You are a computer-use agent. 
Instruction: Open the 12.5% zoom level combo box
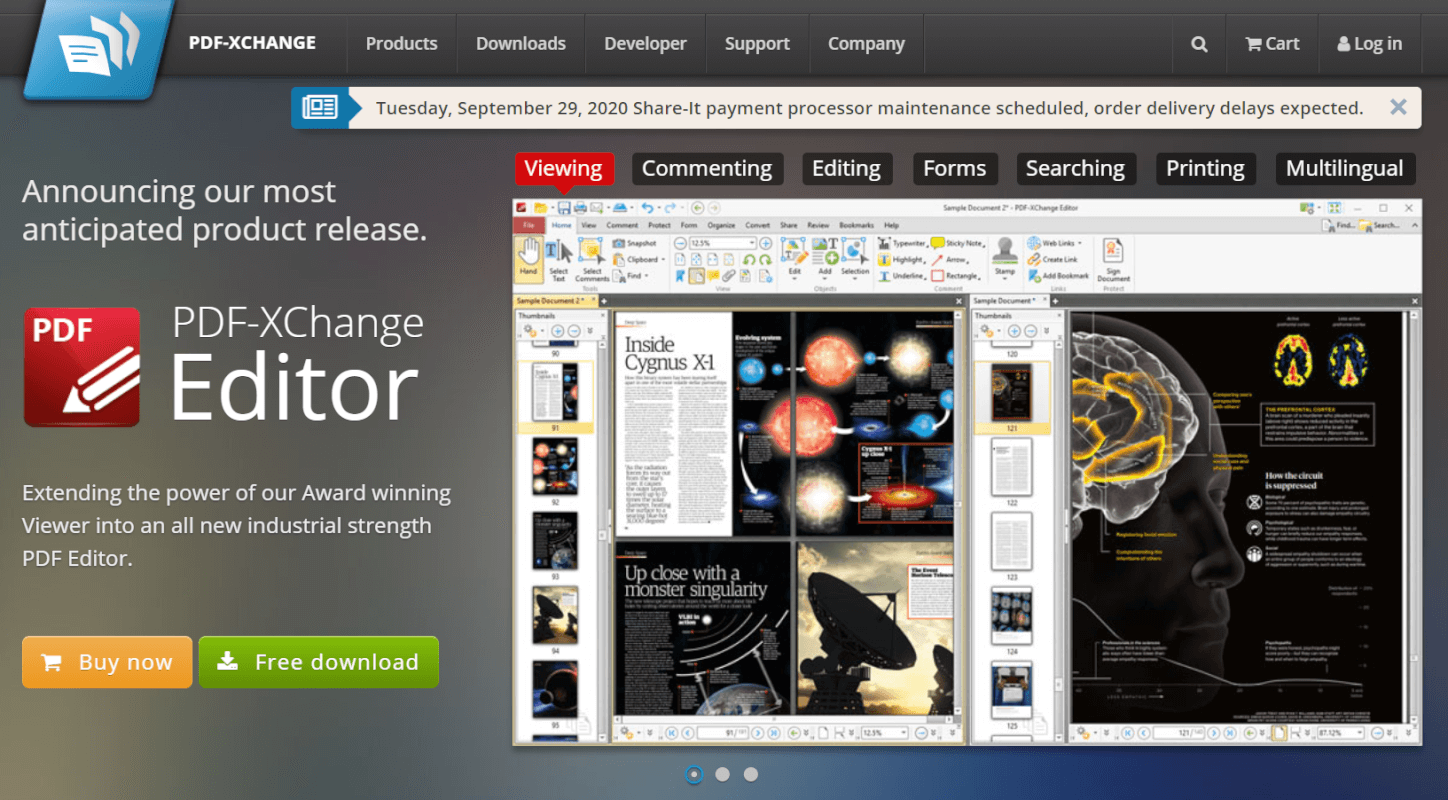[722, 243]
